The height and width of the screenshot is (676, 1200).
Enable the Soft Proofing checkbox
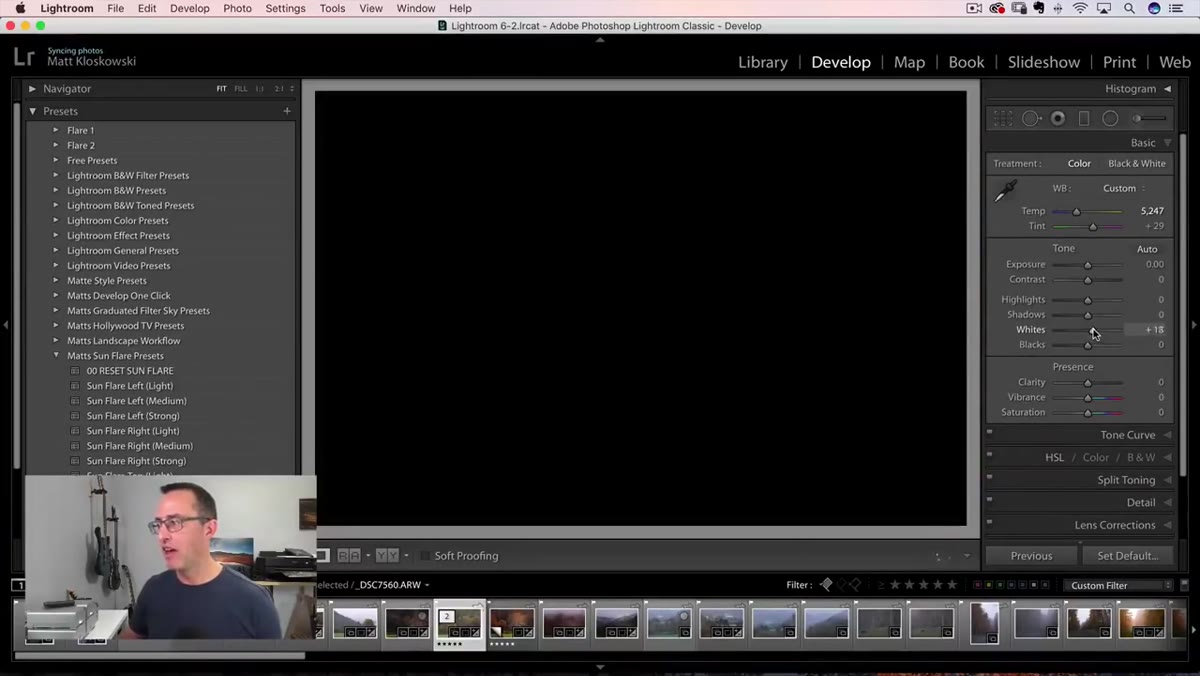click(x=425, y=556)
